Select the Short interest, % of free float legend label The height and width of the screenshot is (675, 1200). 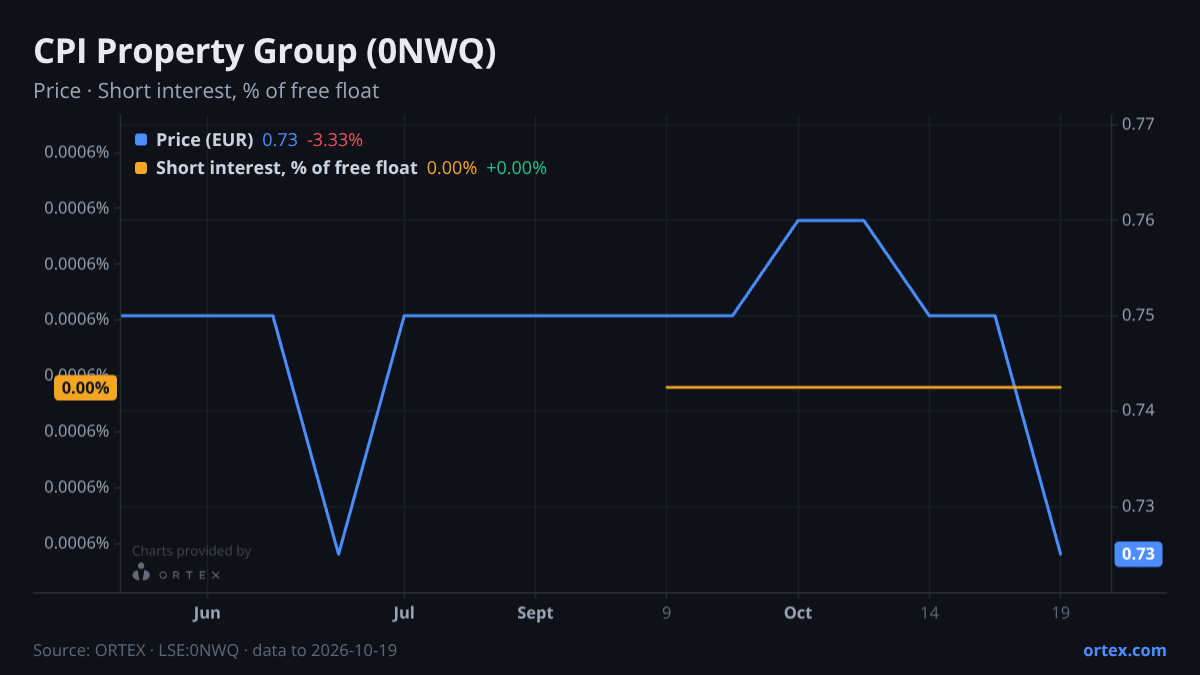[x=287, y=168]
